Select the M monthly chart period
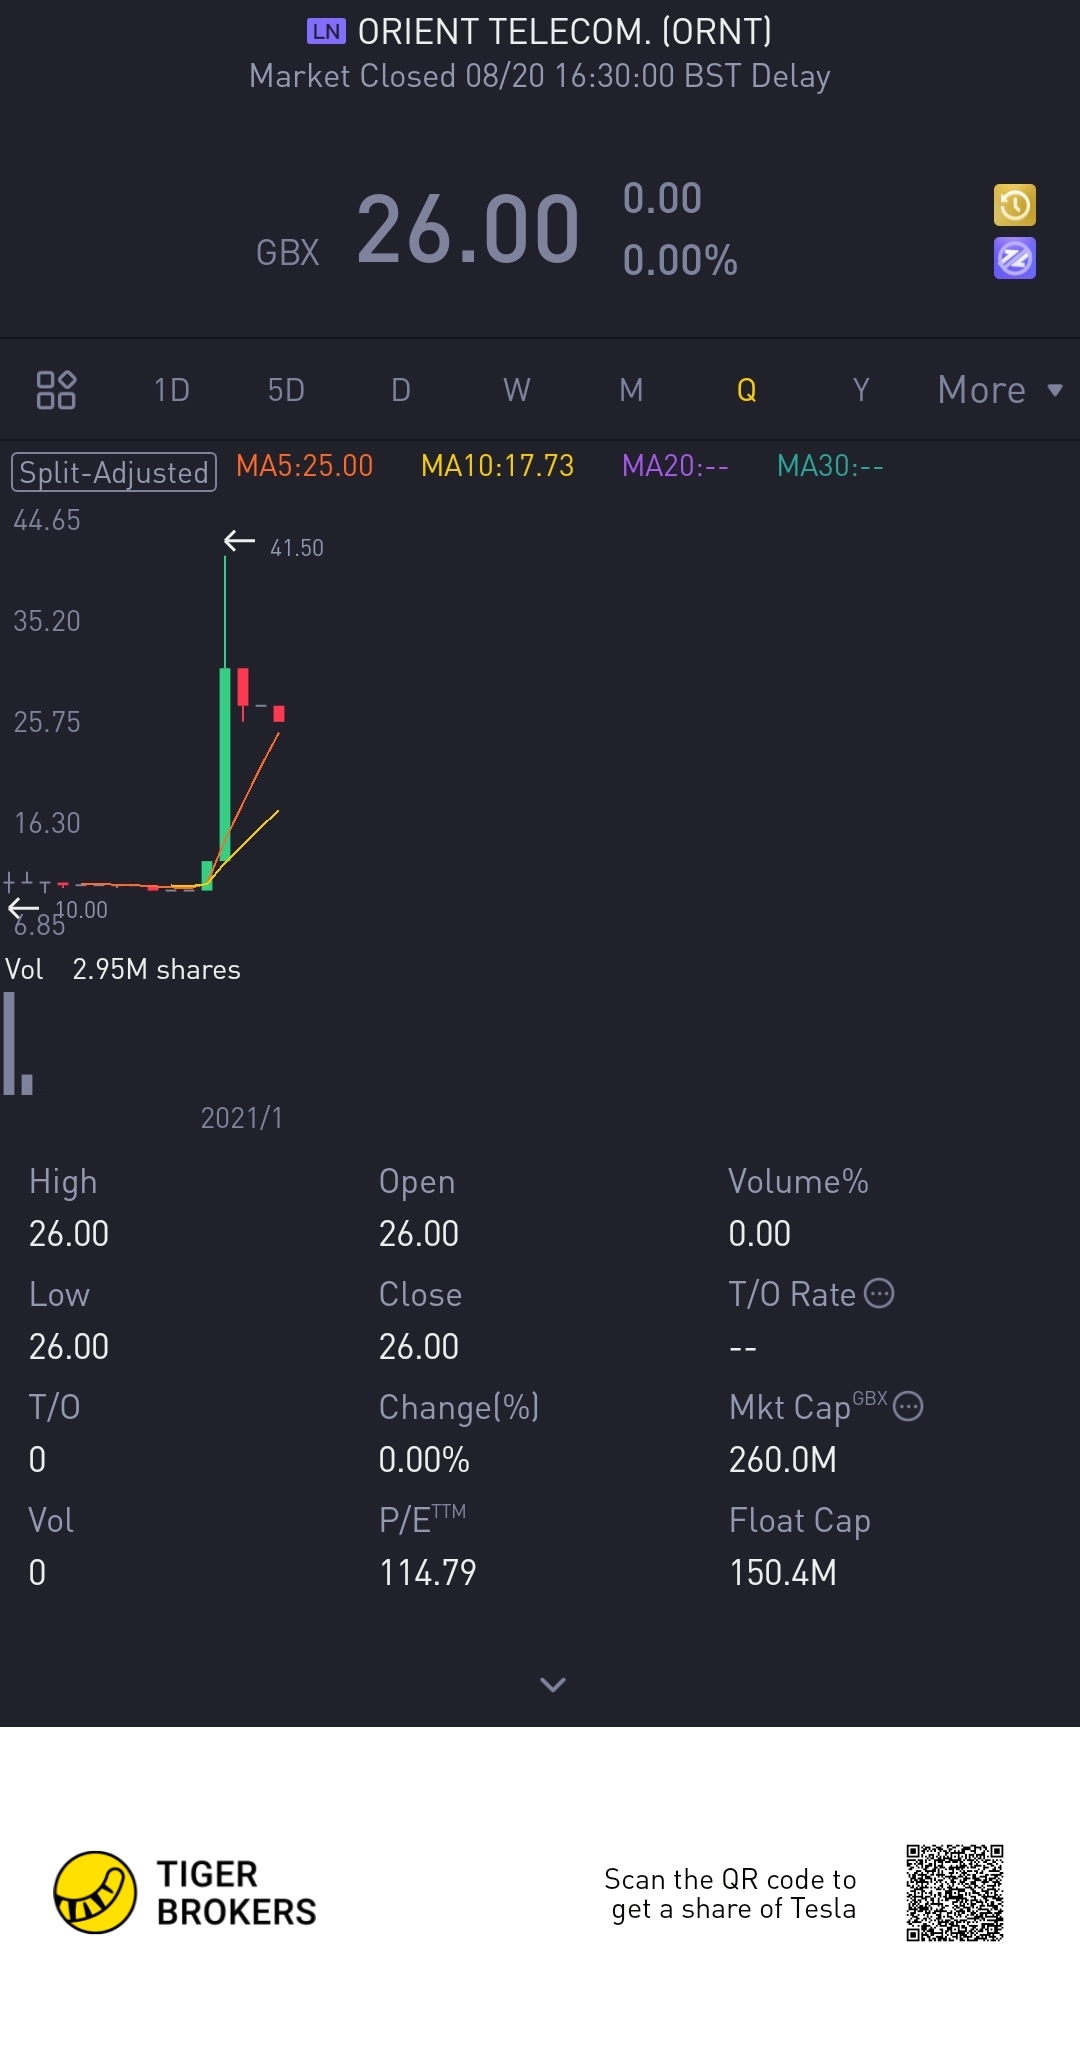1080x2059 pixels. click(x=631, y=390)
